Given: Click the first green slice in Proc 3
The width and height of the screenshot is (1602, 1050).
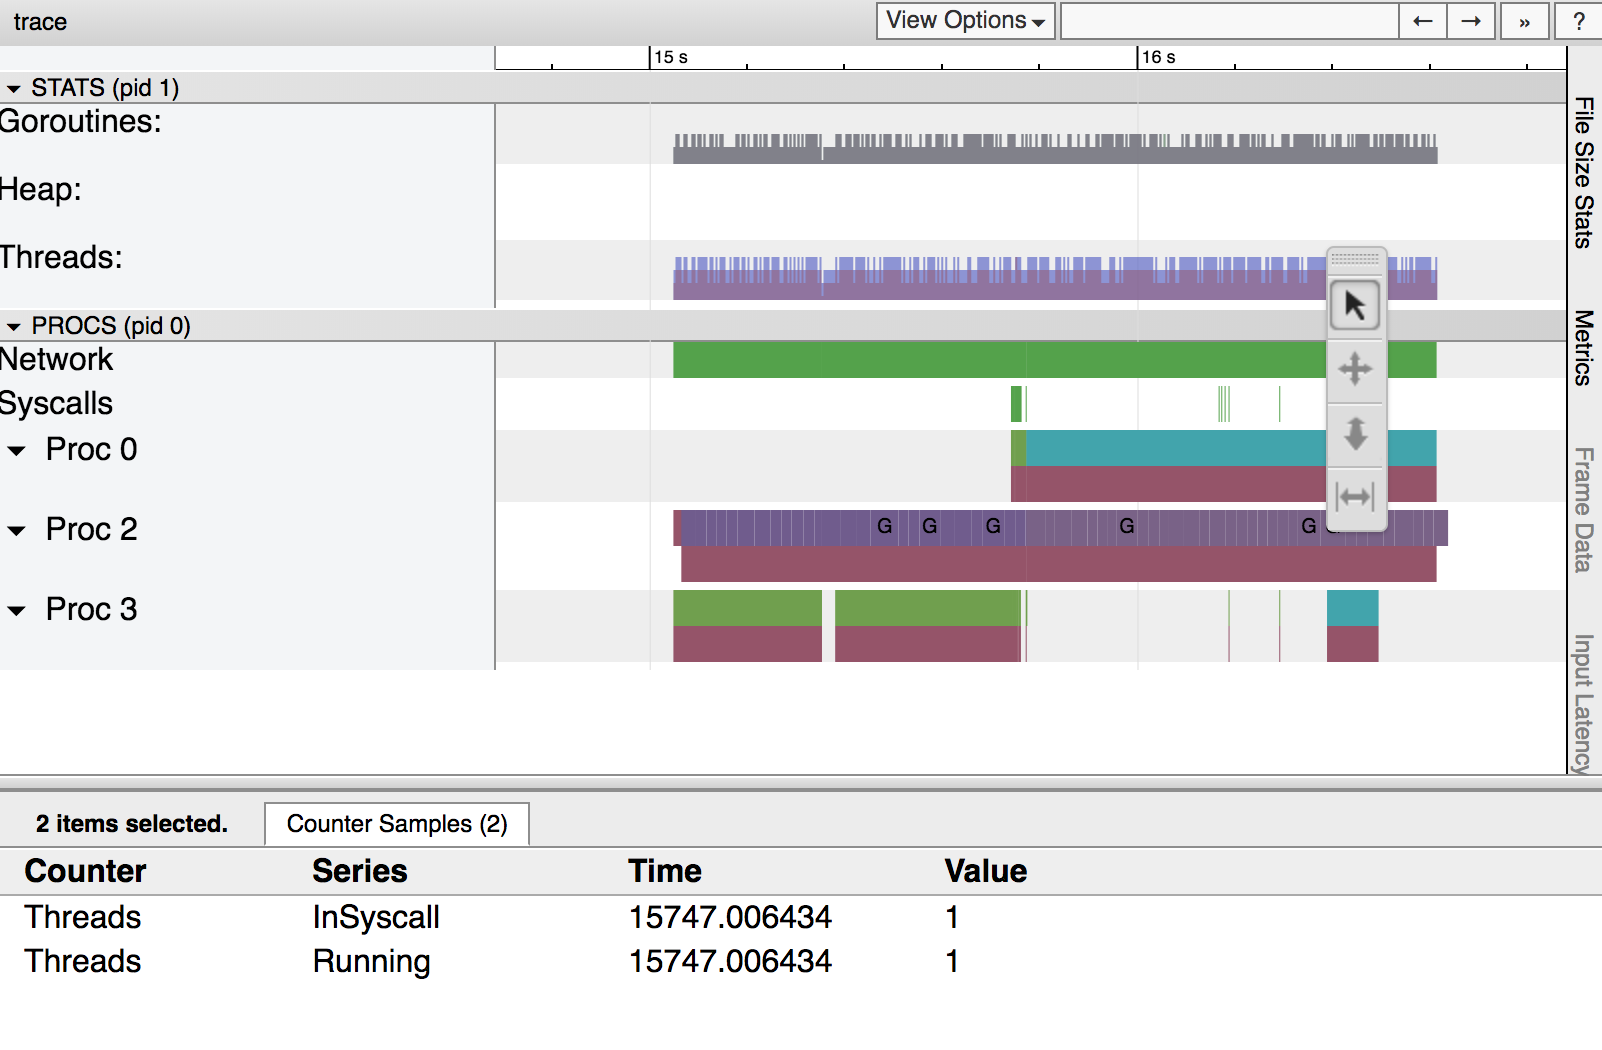Looking at the screenshot, I should (x=747, y=608).
